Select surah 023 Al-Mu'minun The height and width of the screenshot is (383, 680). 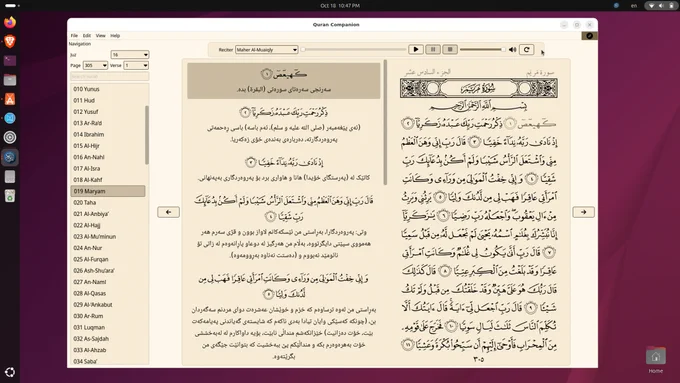tap(108, 236)
